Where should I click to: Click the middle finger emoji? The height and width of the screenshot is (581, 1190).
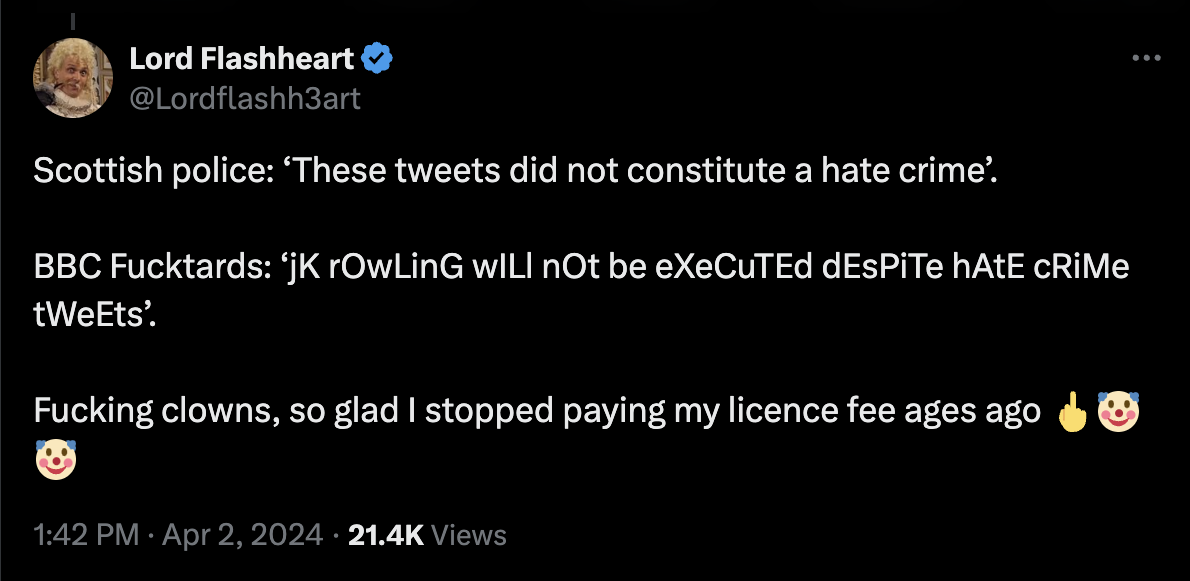tap(1070, 411)
